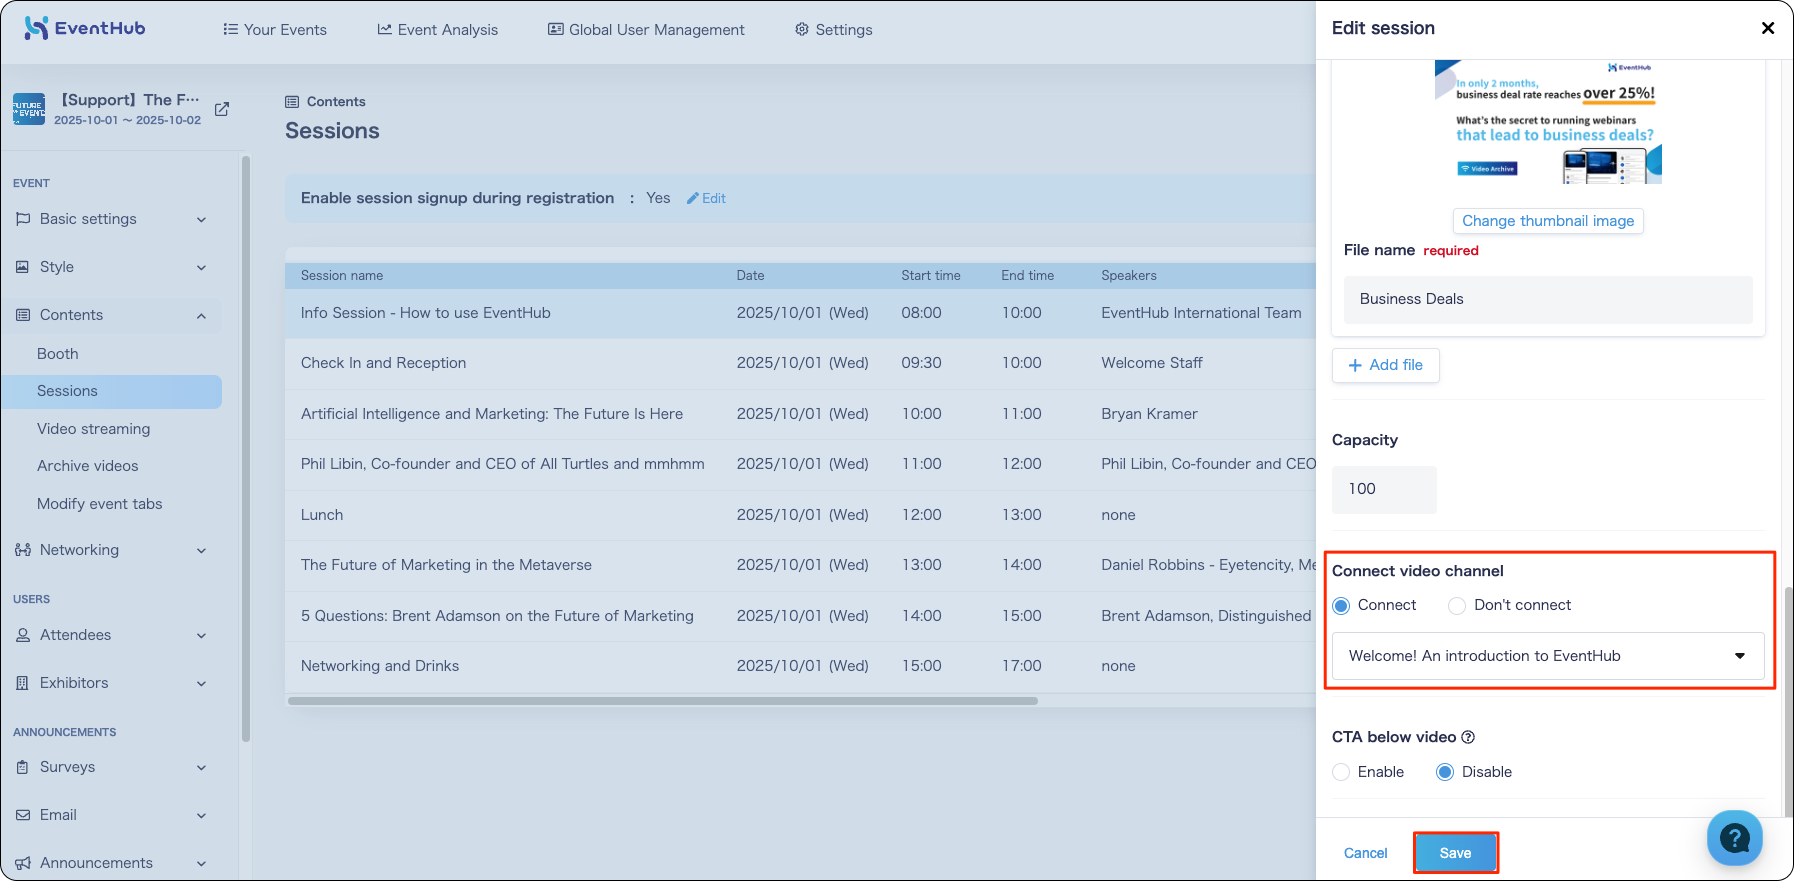Click the Networking icon in sidebar
Image resolution: width=1794 pixels, height=881 pixels.
23,550
